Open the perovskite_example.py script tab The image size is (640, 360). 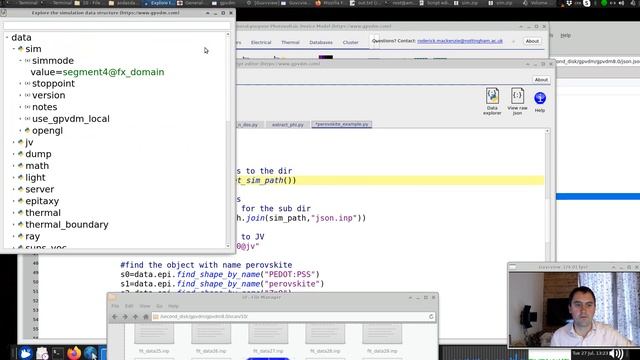tap(342, 124)
